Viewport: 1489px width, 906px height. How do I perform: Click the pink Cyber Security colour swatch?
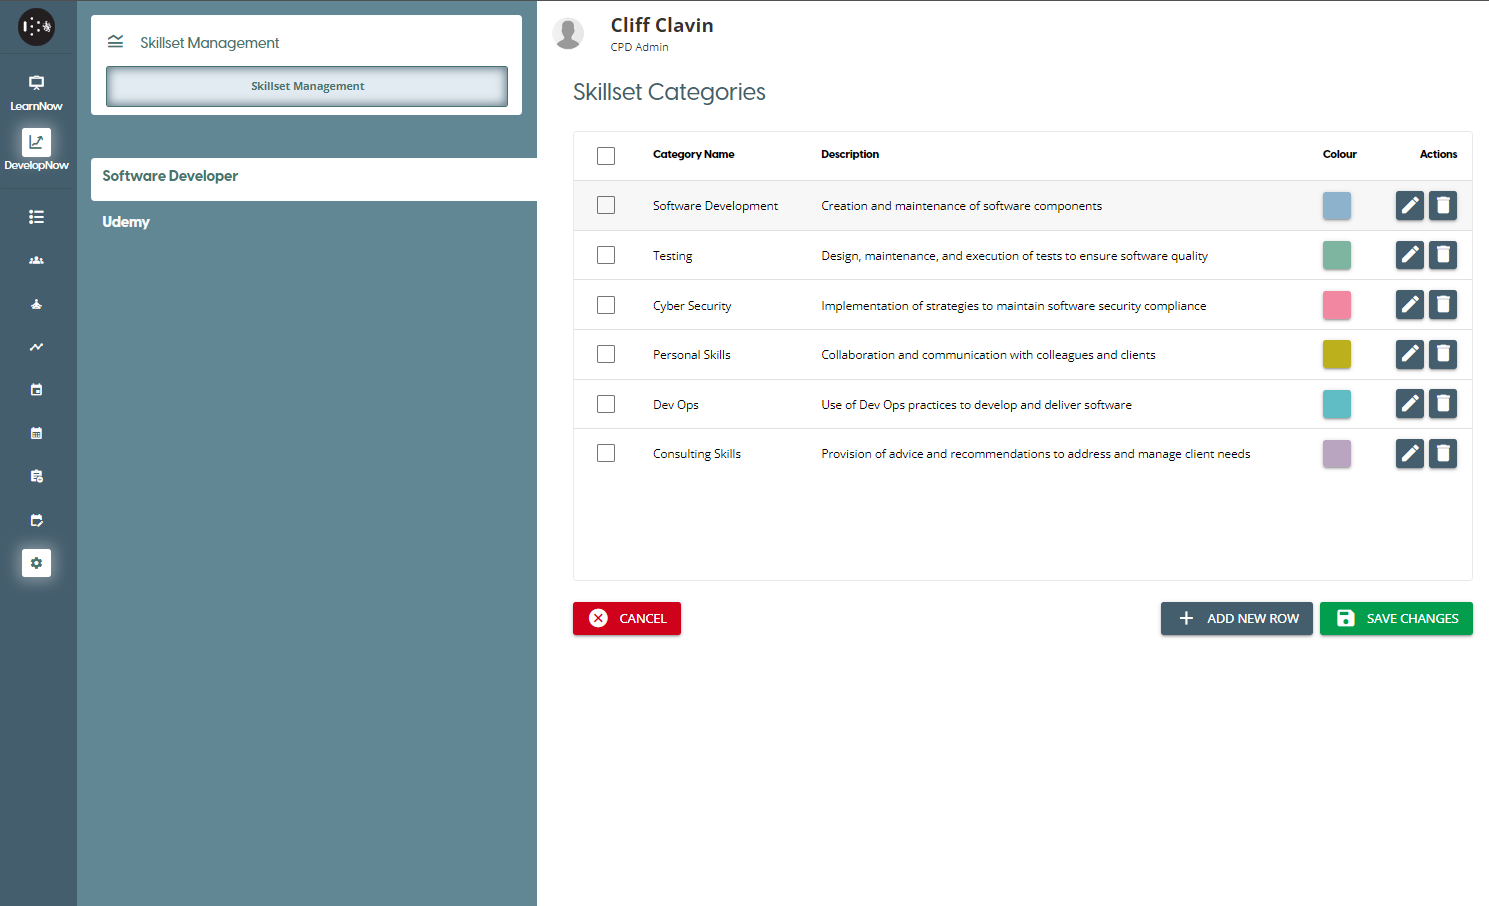(1336, 305)
